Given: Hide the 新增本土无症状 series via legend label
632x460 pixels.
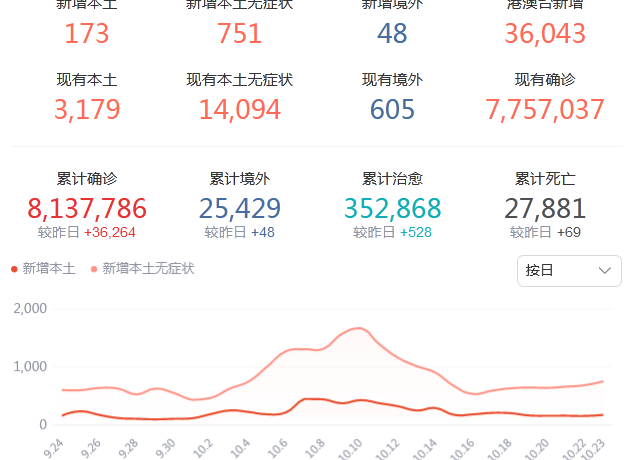Looking at the screenshot, I should 148,269.
